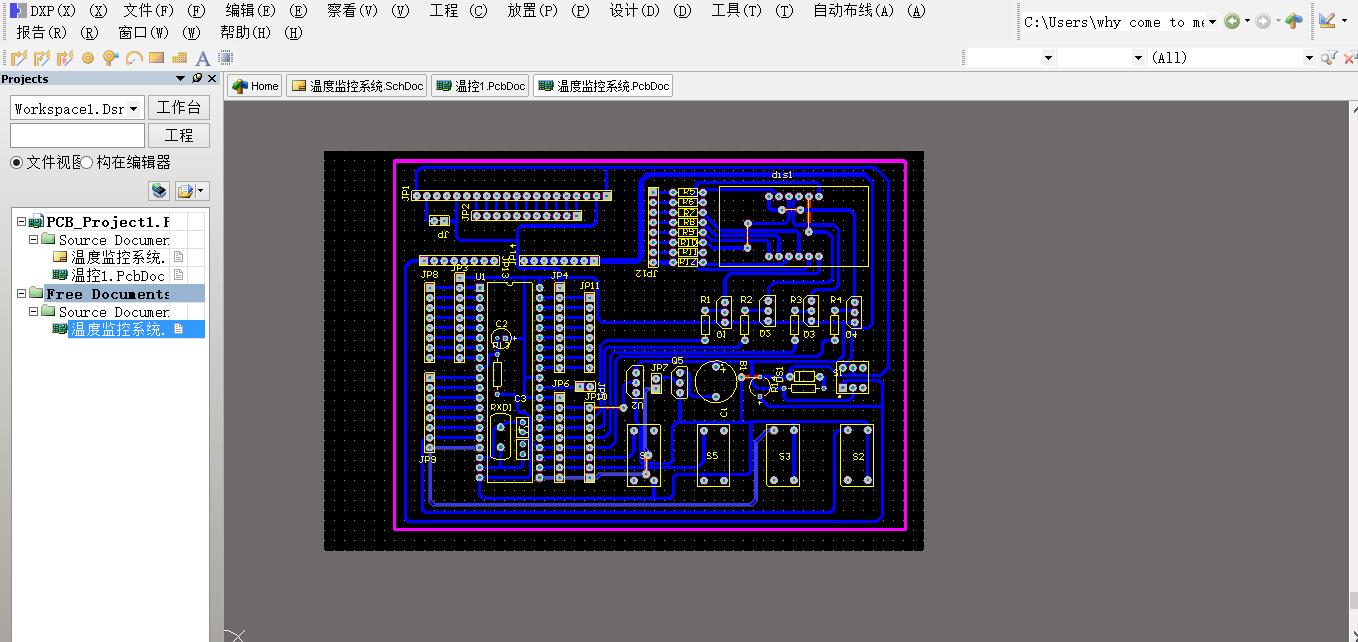Close the Projects panel

pyautogui.click(x=212, y=78)
